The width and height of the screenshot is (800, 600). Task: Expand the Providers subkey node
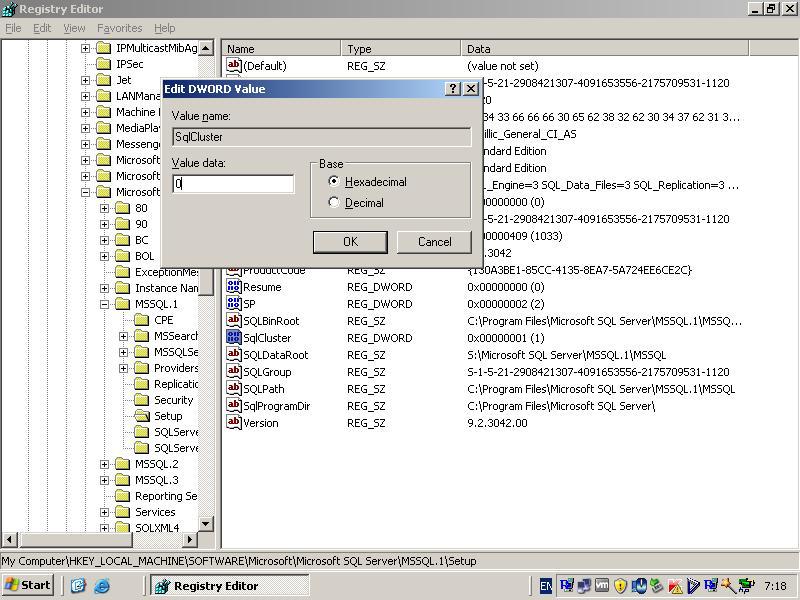coord(123,368)
